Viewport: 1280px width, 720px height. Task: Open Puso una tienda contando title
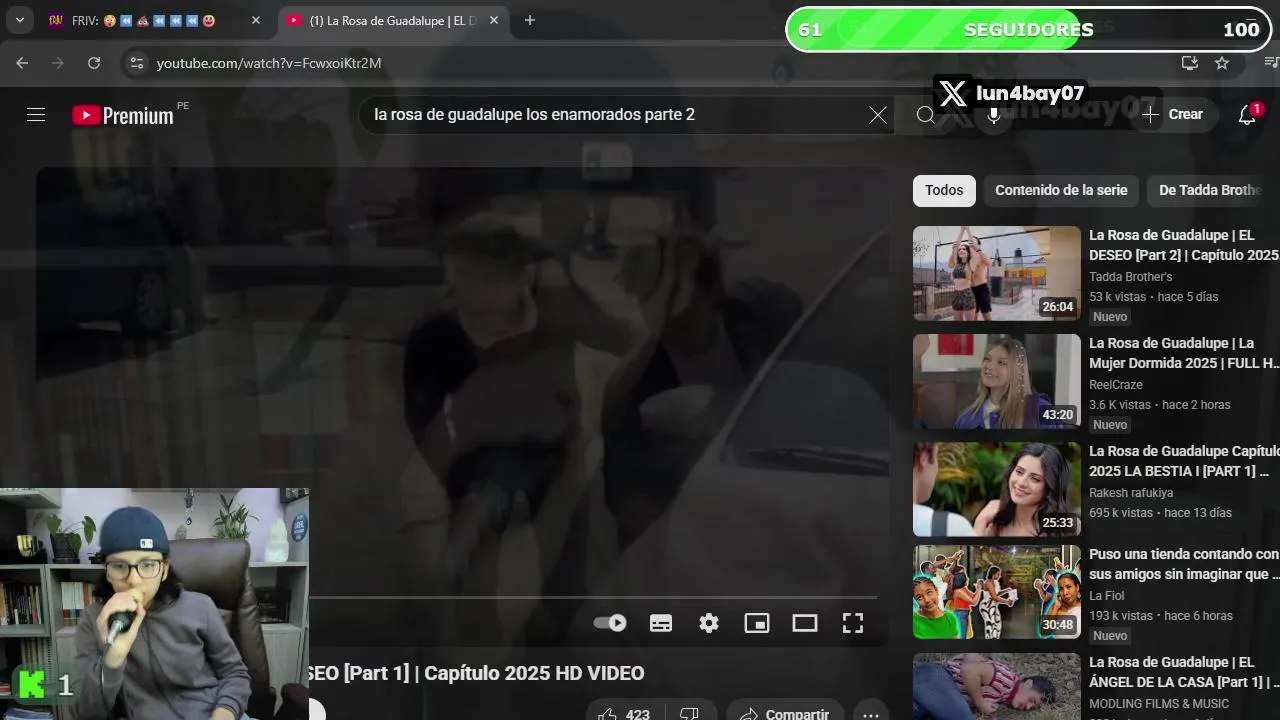click(x=1184, y=564)
